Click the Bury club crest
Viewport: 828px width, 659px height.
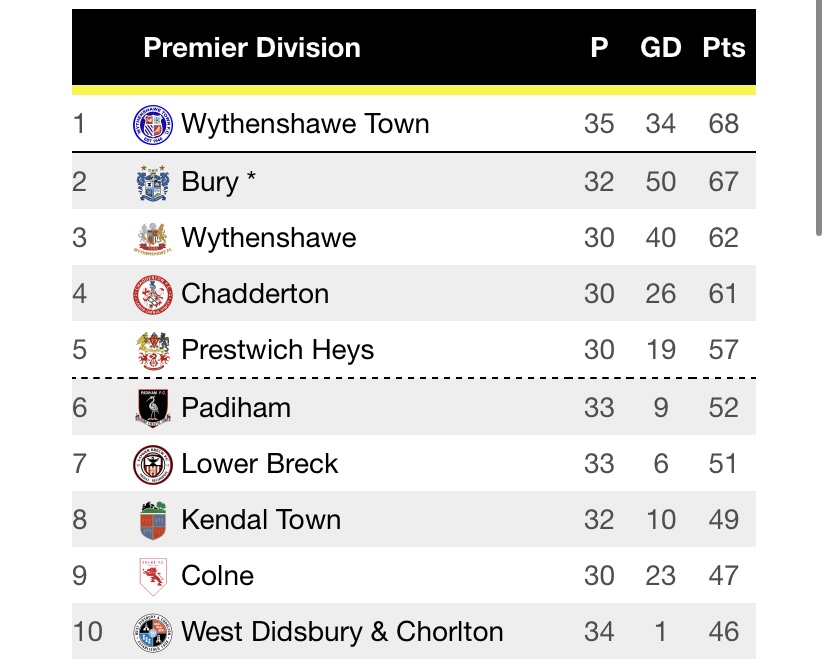(x=153, y=182)
